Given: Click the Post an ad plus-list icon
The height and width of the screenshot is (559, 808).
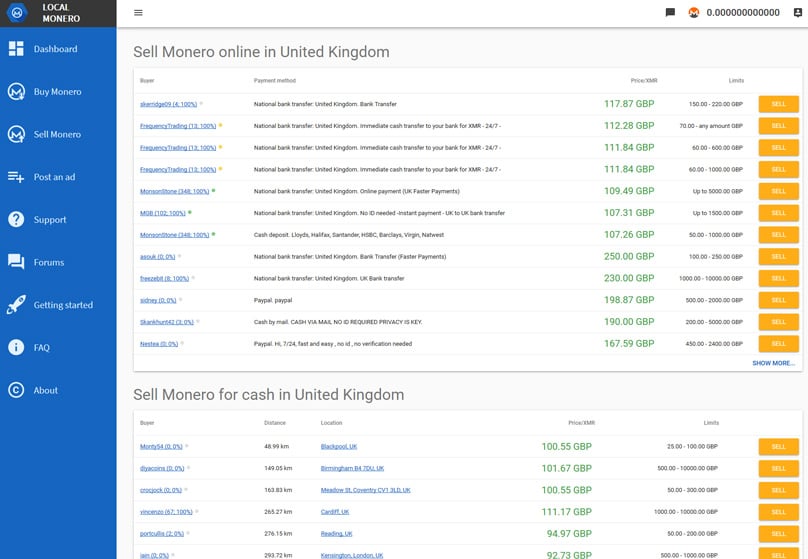Looking at the screenshot, I should pos(16,177).
